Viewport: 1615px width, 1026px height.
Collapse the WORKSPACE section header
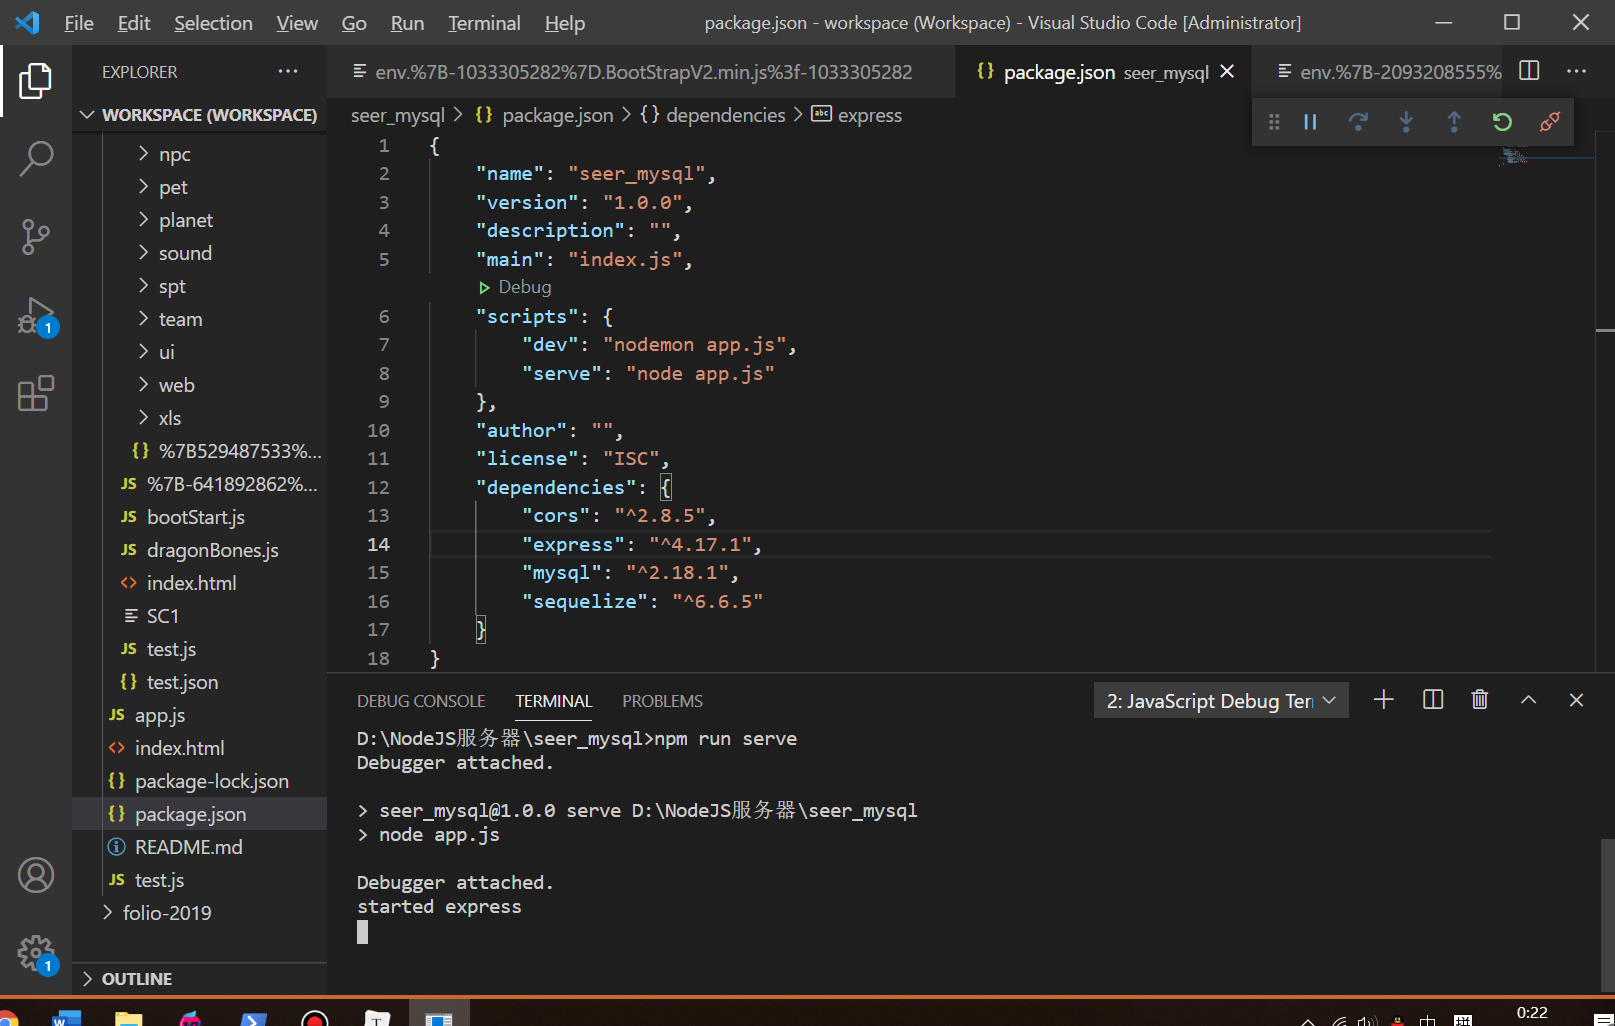pos(200,115)
